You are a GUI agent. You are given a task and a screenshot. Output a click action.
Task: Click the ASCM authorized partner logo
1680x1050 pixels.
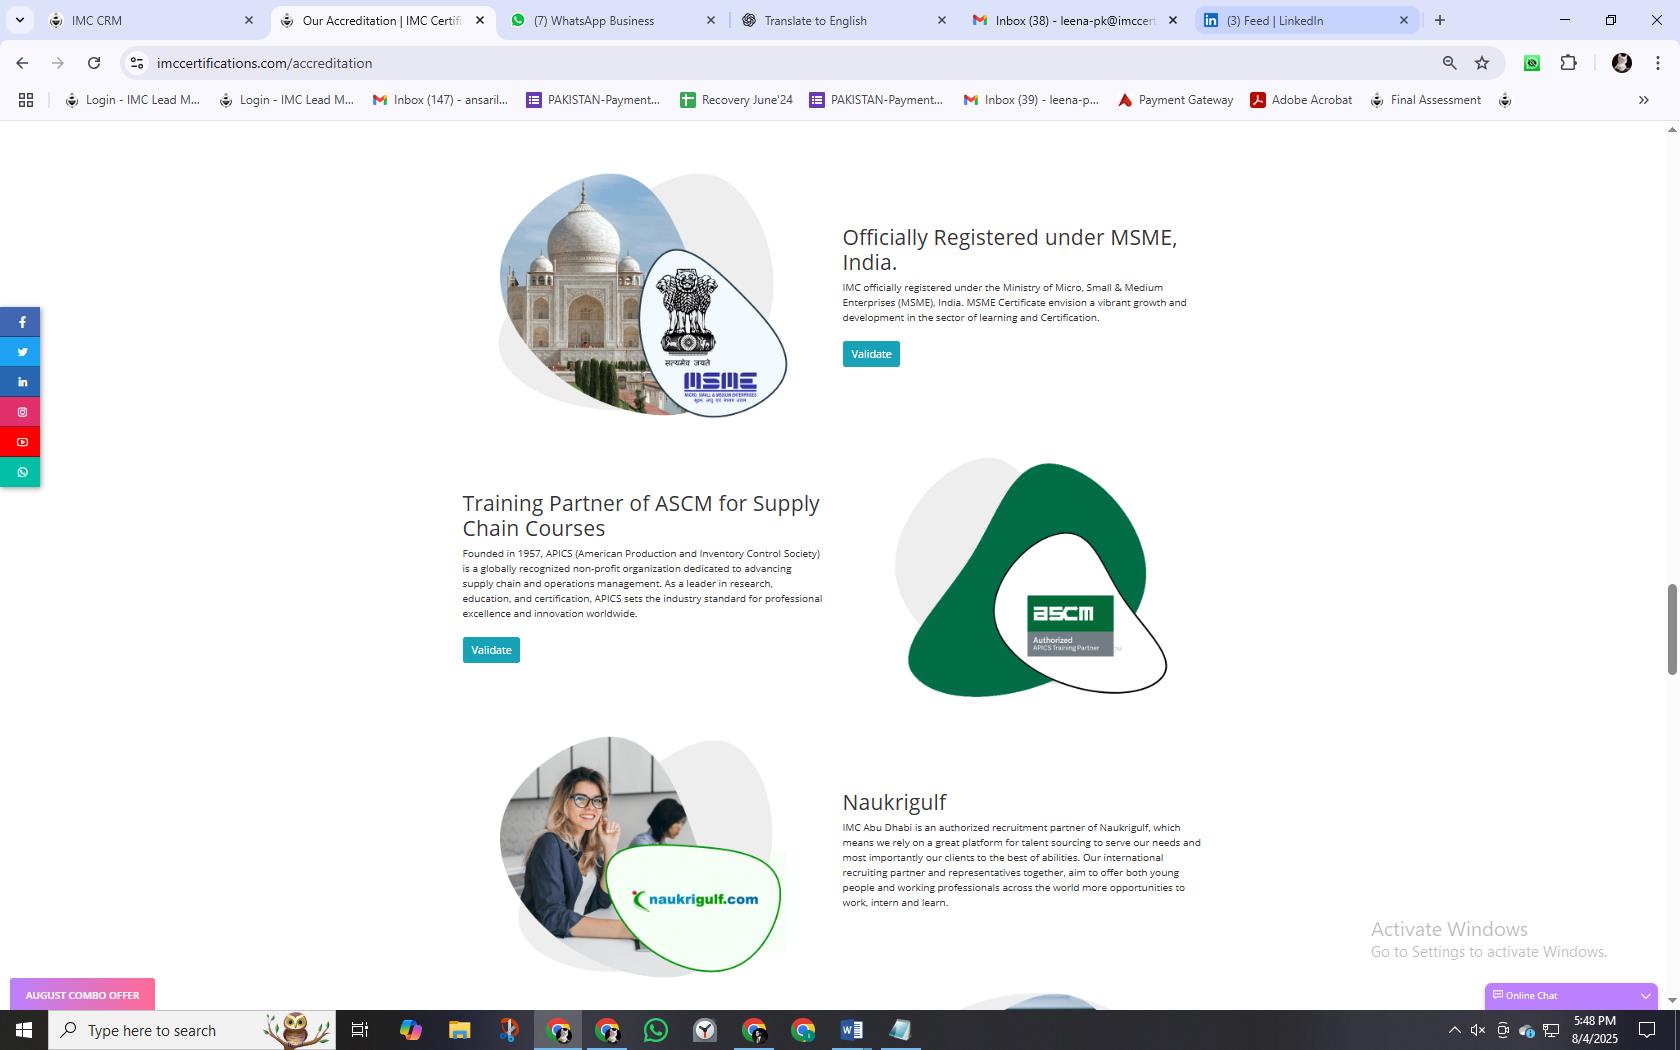click(1070, 626)
